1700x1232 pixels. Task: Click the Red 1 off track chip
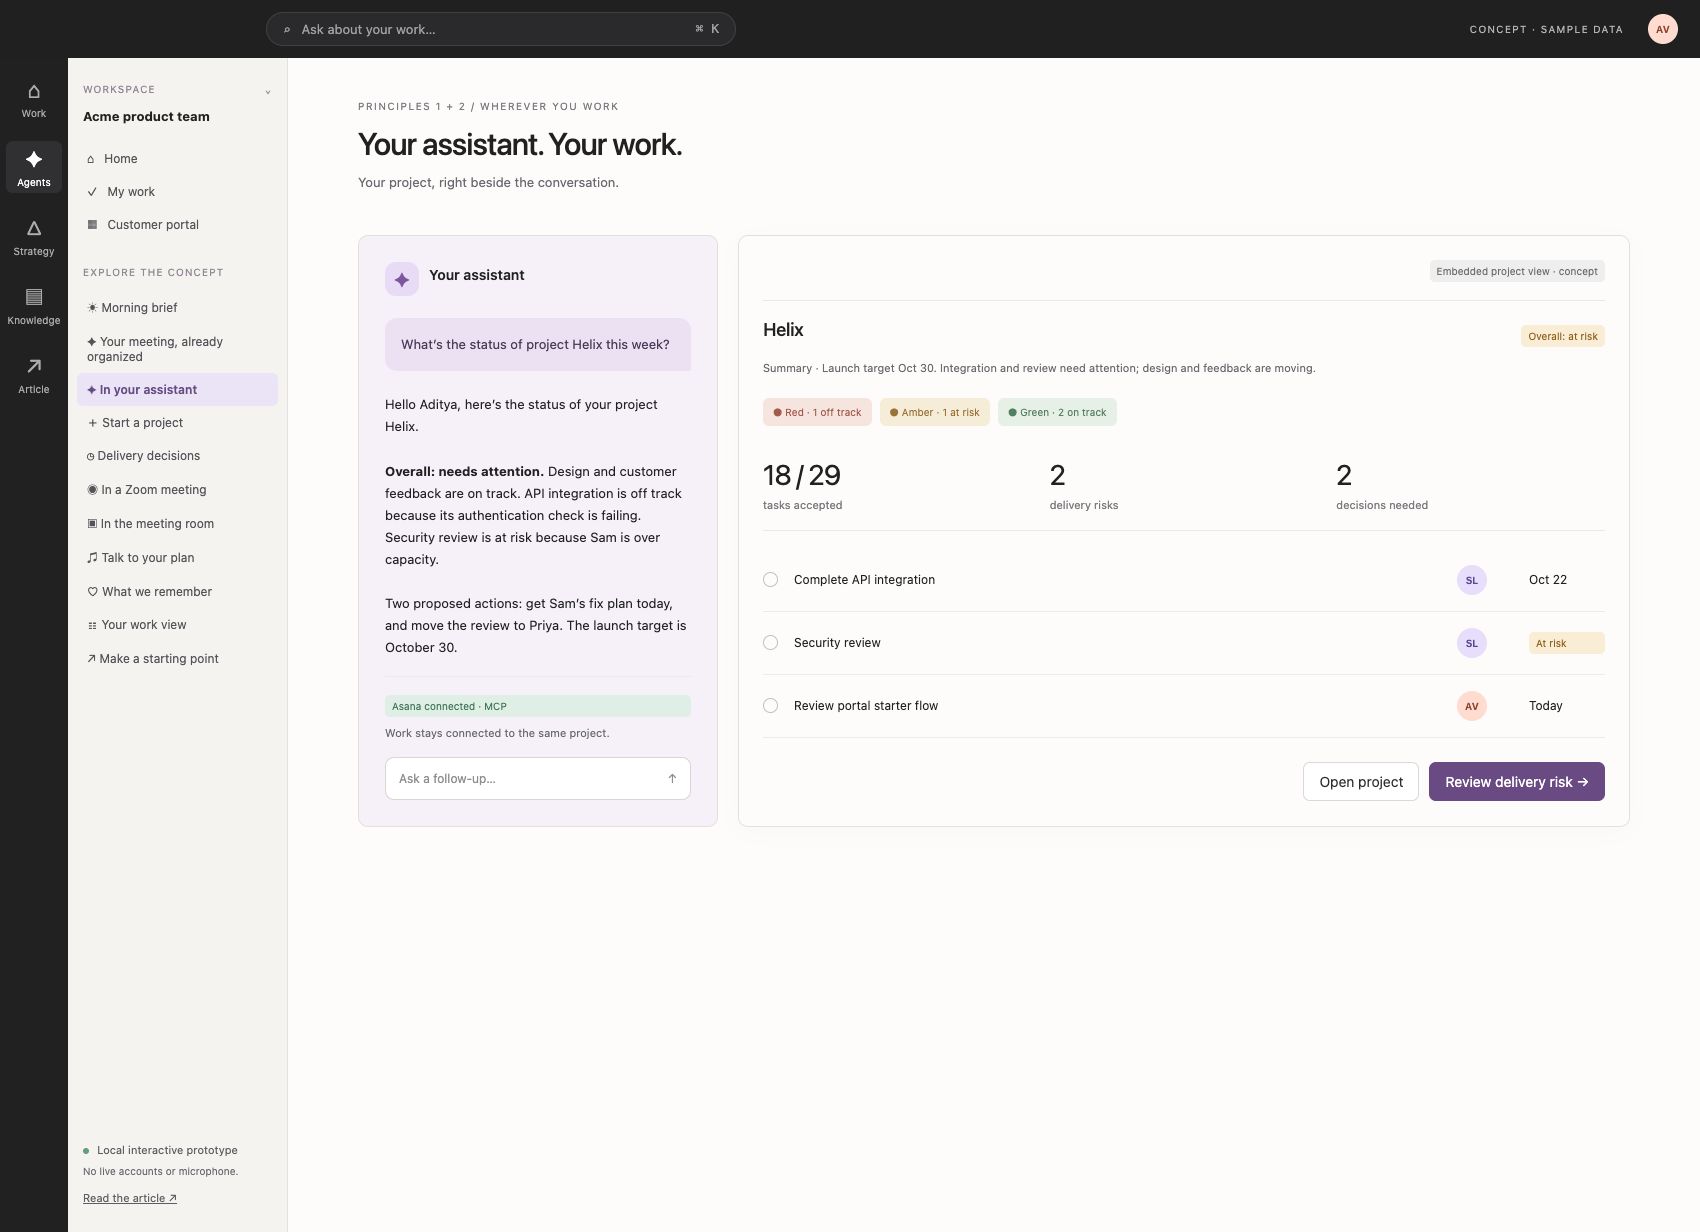click(817, 412)
